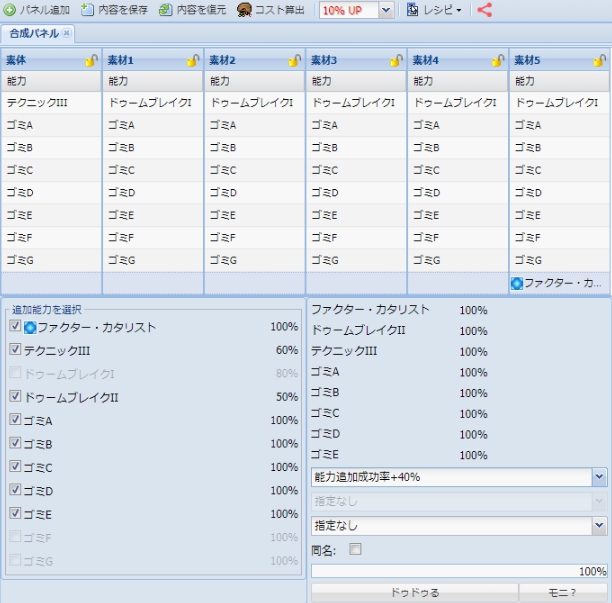Viewport: 612px width, 603px height.
Task: Click the パネル追加 (add panel) icon
Action: (x=10, y=10)
